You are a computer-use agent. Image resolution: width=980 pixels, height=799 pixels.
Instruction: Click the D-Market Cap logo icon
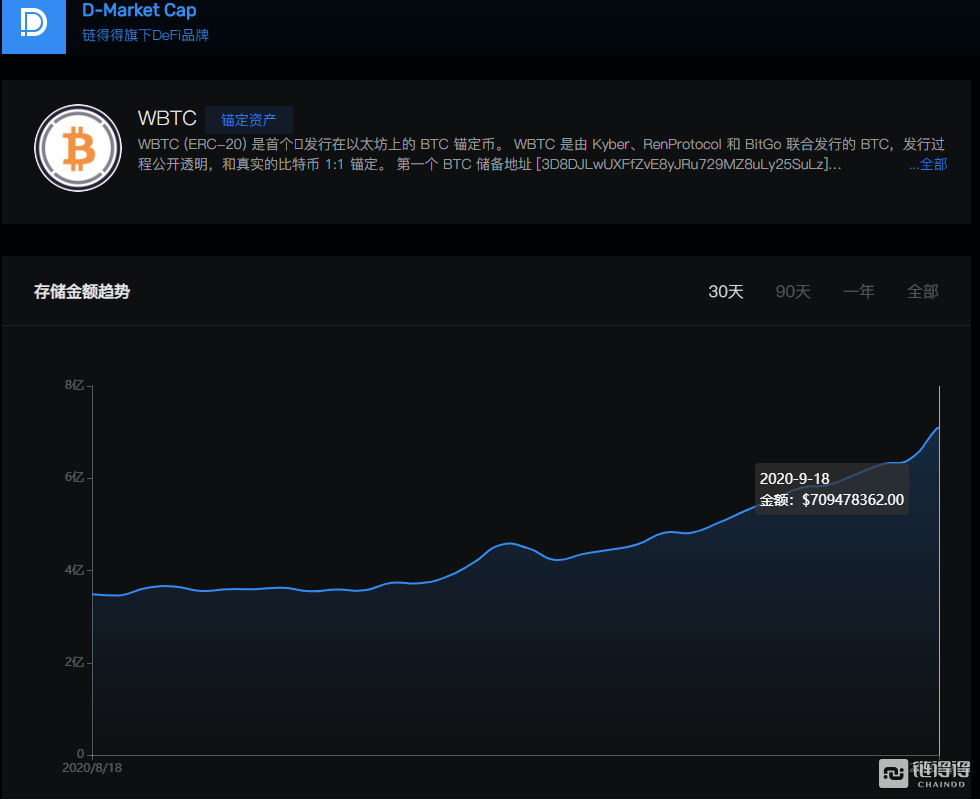[34, 26]
